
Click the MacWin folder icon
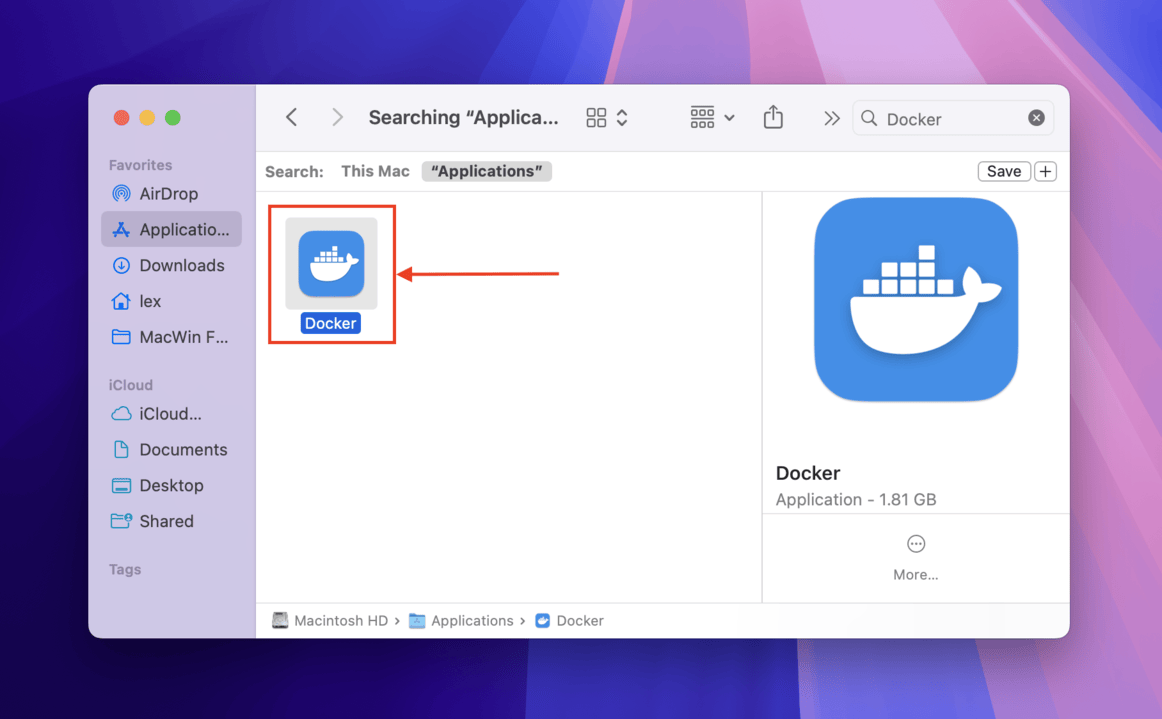click(x=121, y=337)
